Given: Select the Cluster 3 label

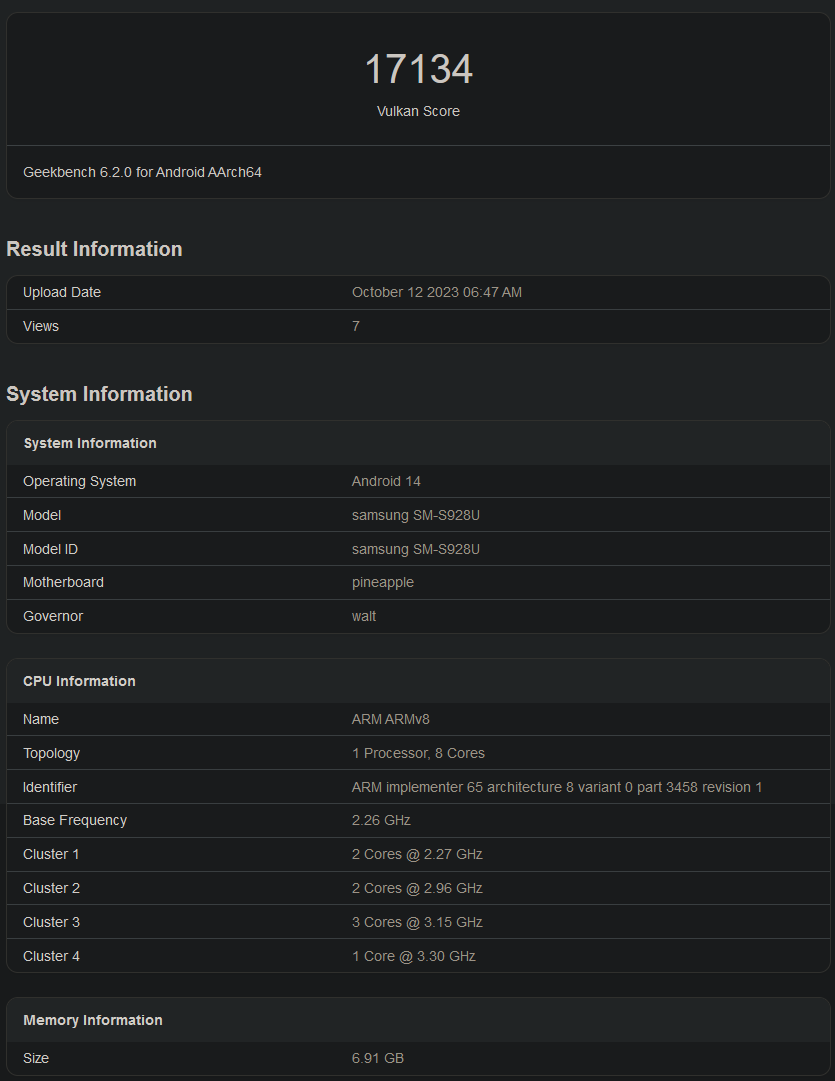Looking at the screenshot, I should [51, 922].
